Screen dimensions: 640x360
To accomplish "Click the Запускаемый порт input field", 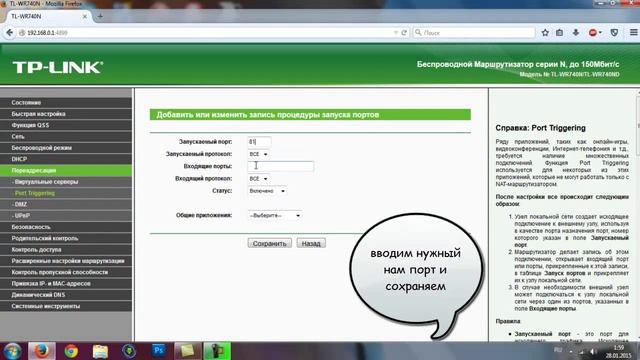I will pos(259,142).
